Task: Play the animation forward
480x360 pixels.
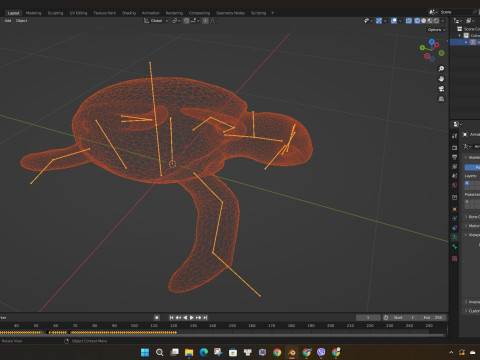Action: (192, 317)
